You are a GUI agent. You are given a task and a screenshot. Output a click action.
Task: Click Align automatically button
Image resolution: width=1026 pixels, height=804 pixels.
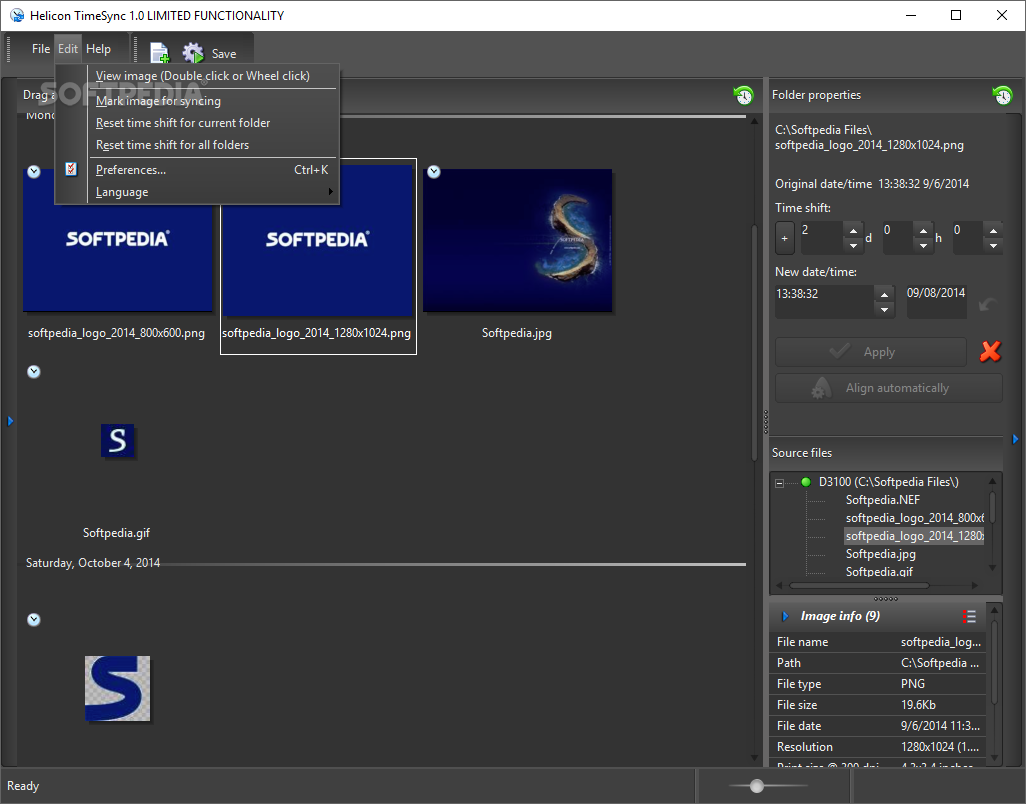[889, 388]
